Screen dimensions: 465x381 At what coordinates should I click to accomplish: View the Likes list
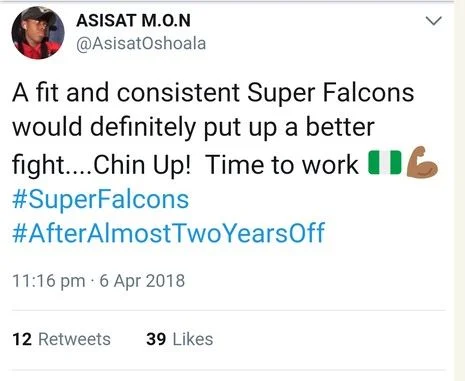coord(180,339)
